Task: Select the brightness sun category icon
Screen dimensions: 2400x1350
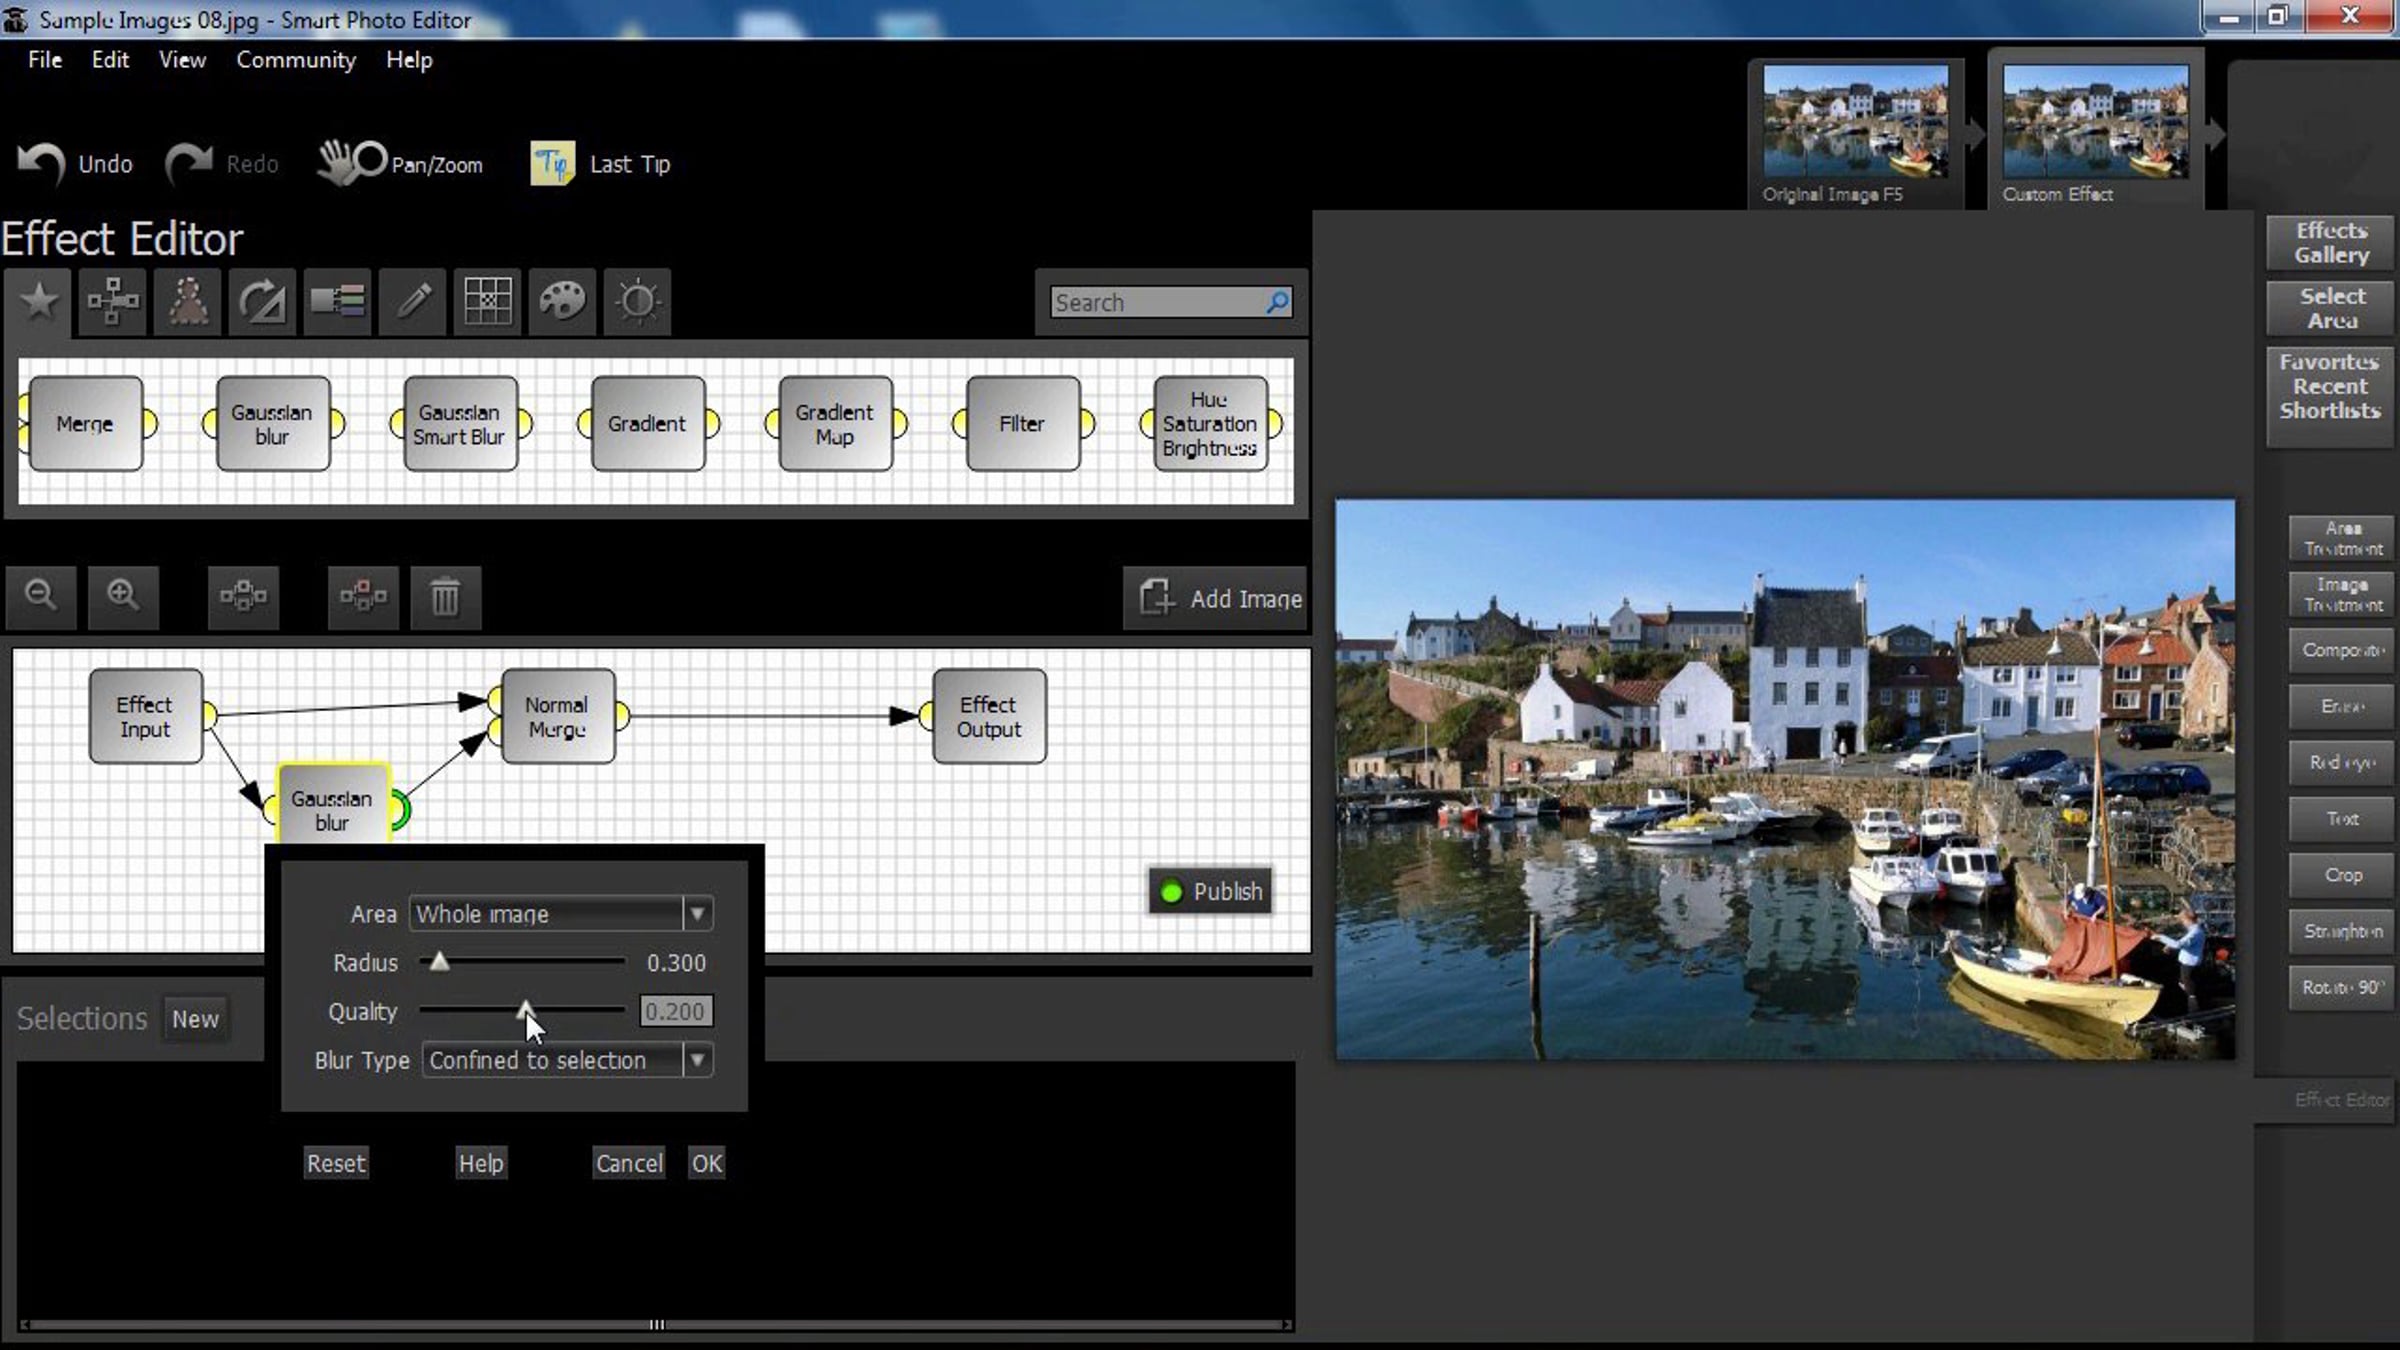Action: (638, 301)
